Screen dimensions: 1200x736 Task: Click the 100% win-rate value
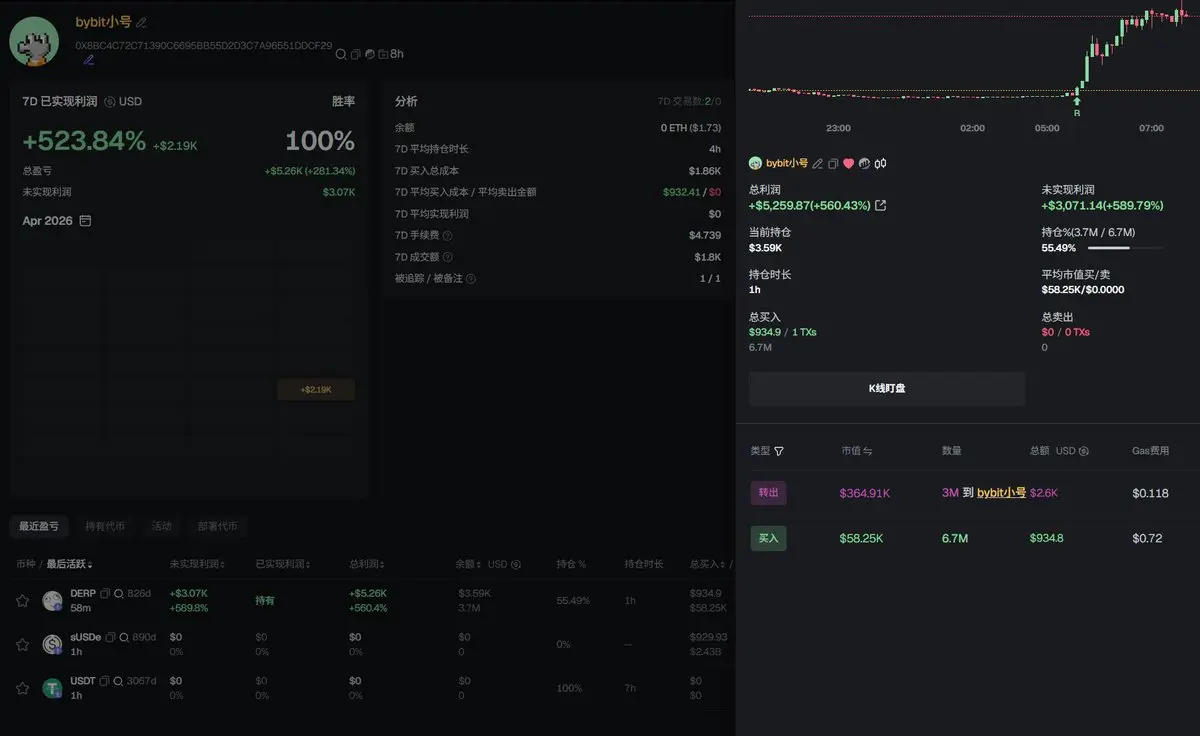click(x=320, y=141)
